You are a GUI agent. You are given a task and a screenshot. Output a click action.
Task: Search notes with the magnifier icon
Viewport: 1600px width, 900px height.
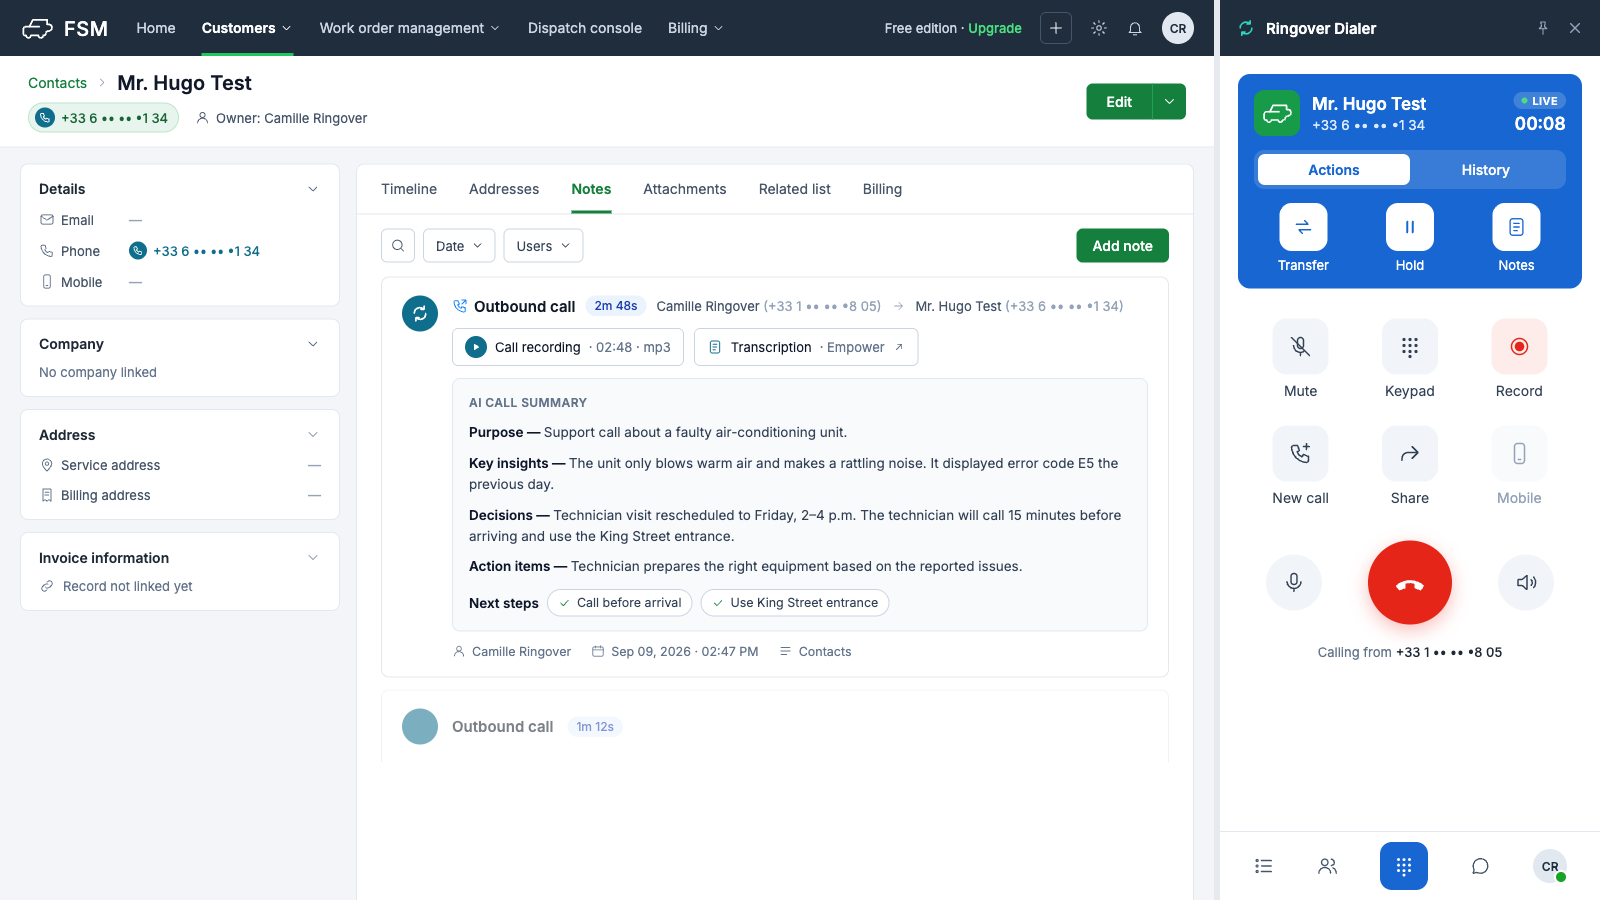pos(398,246)
